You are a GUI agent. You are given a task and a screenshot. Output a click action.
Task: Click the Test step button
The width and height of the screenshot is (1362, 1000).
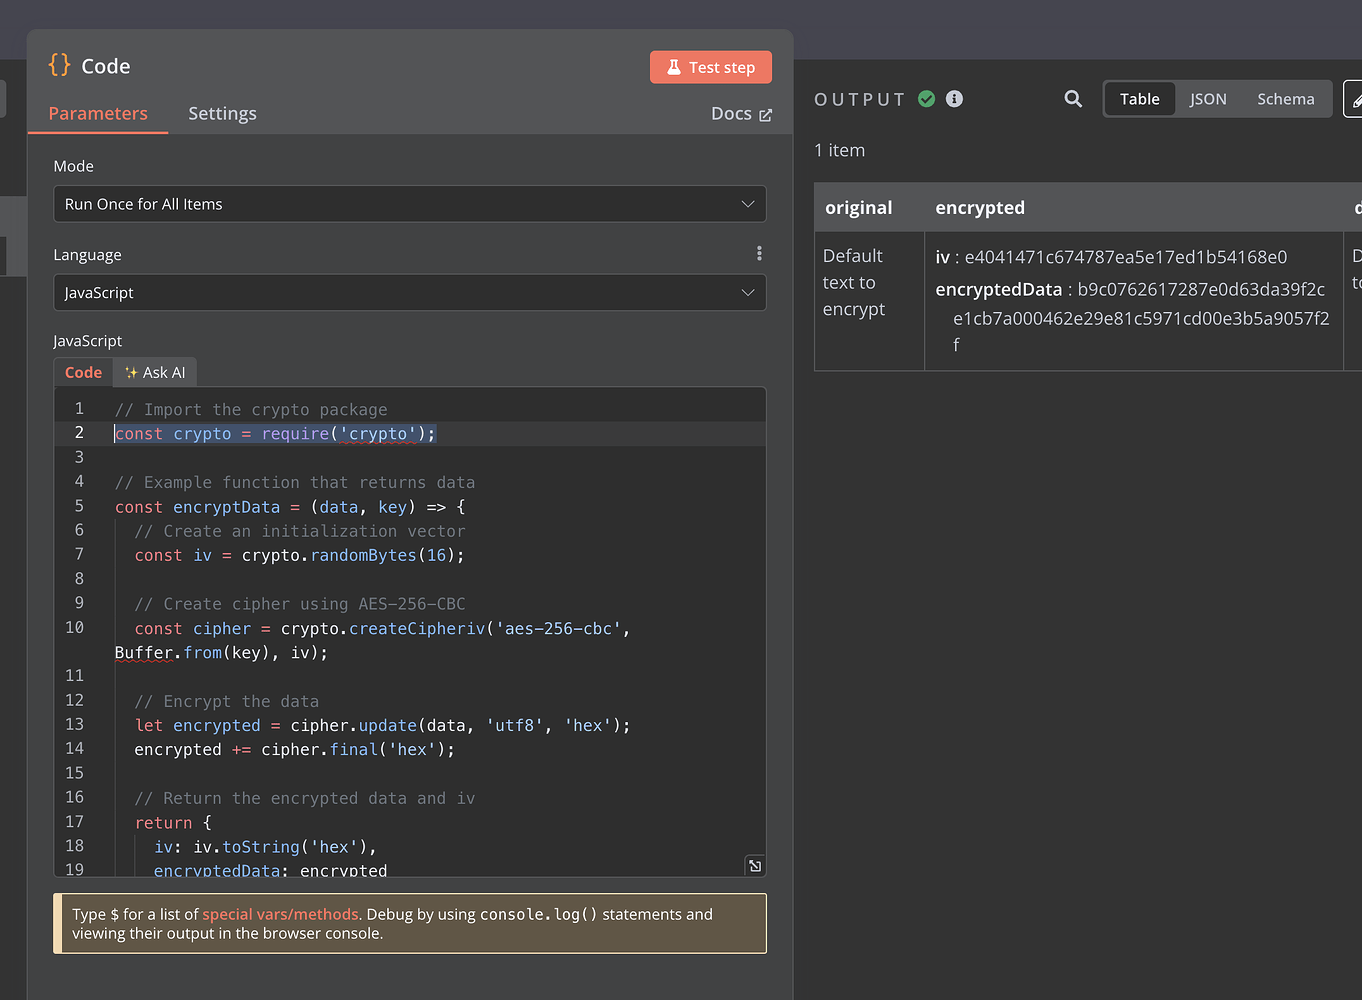click(x=710, y=66)
